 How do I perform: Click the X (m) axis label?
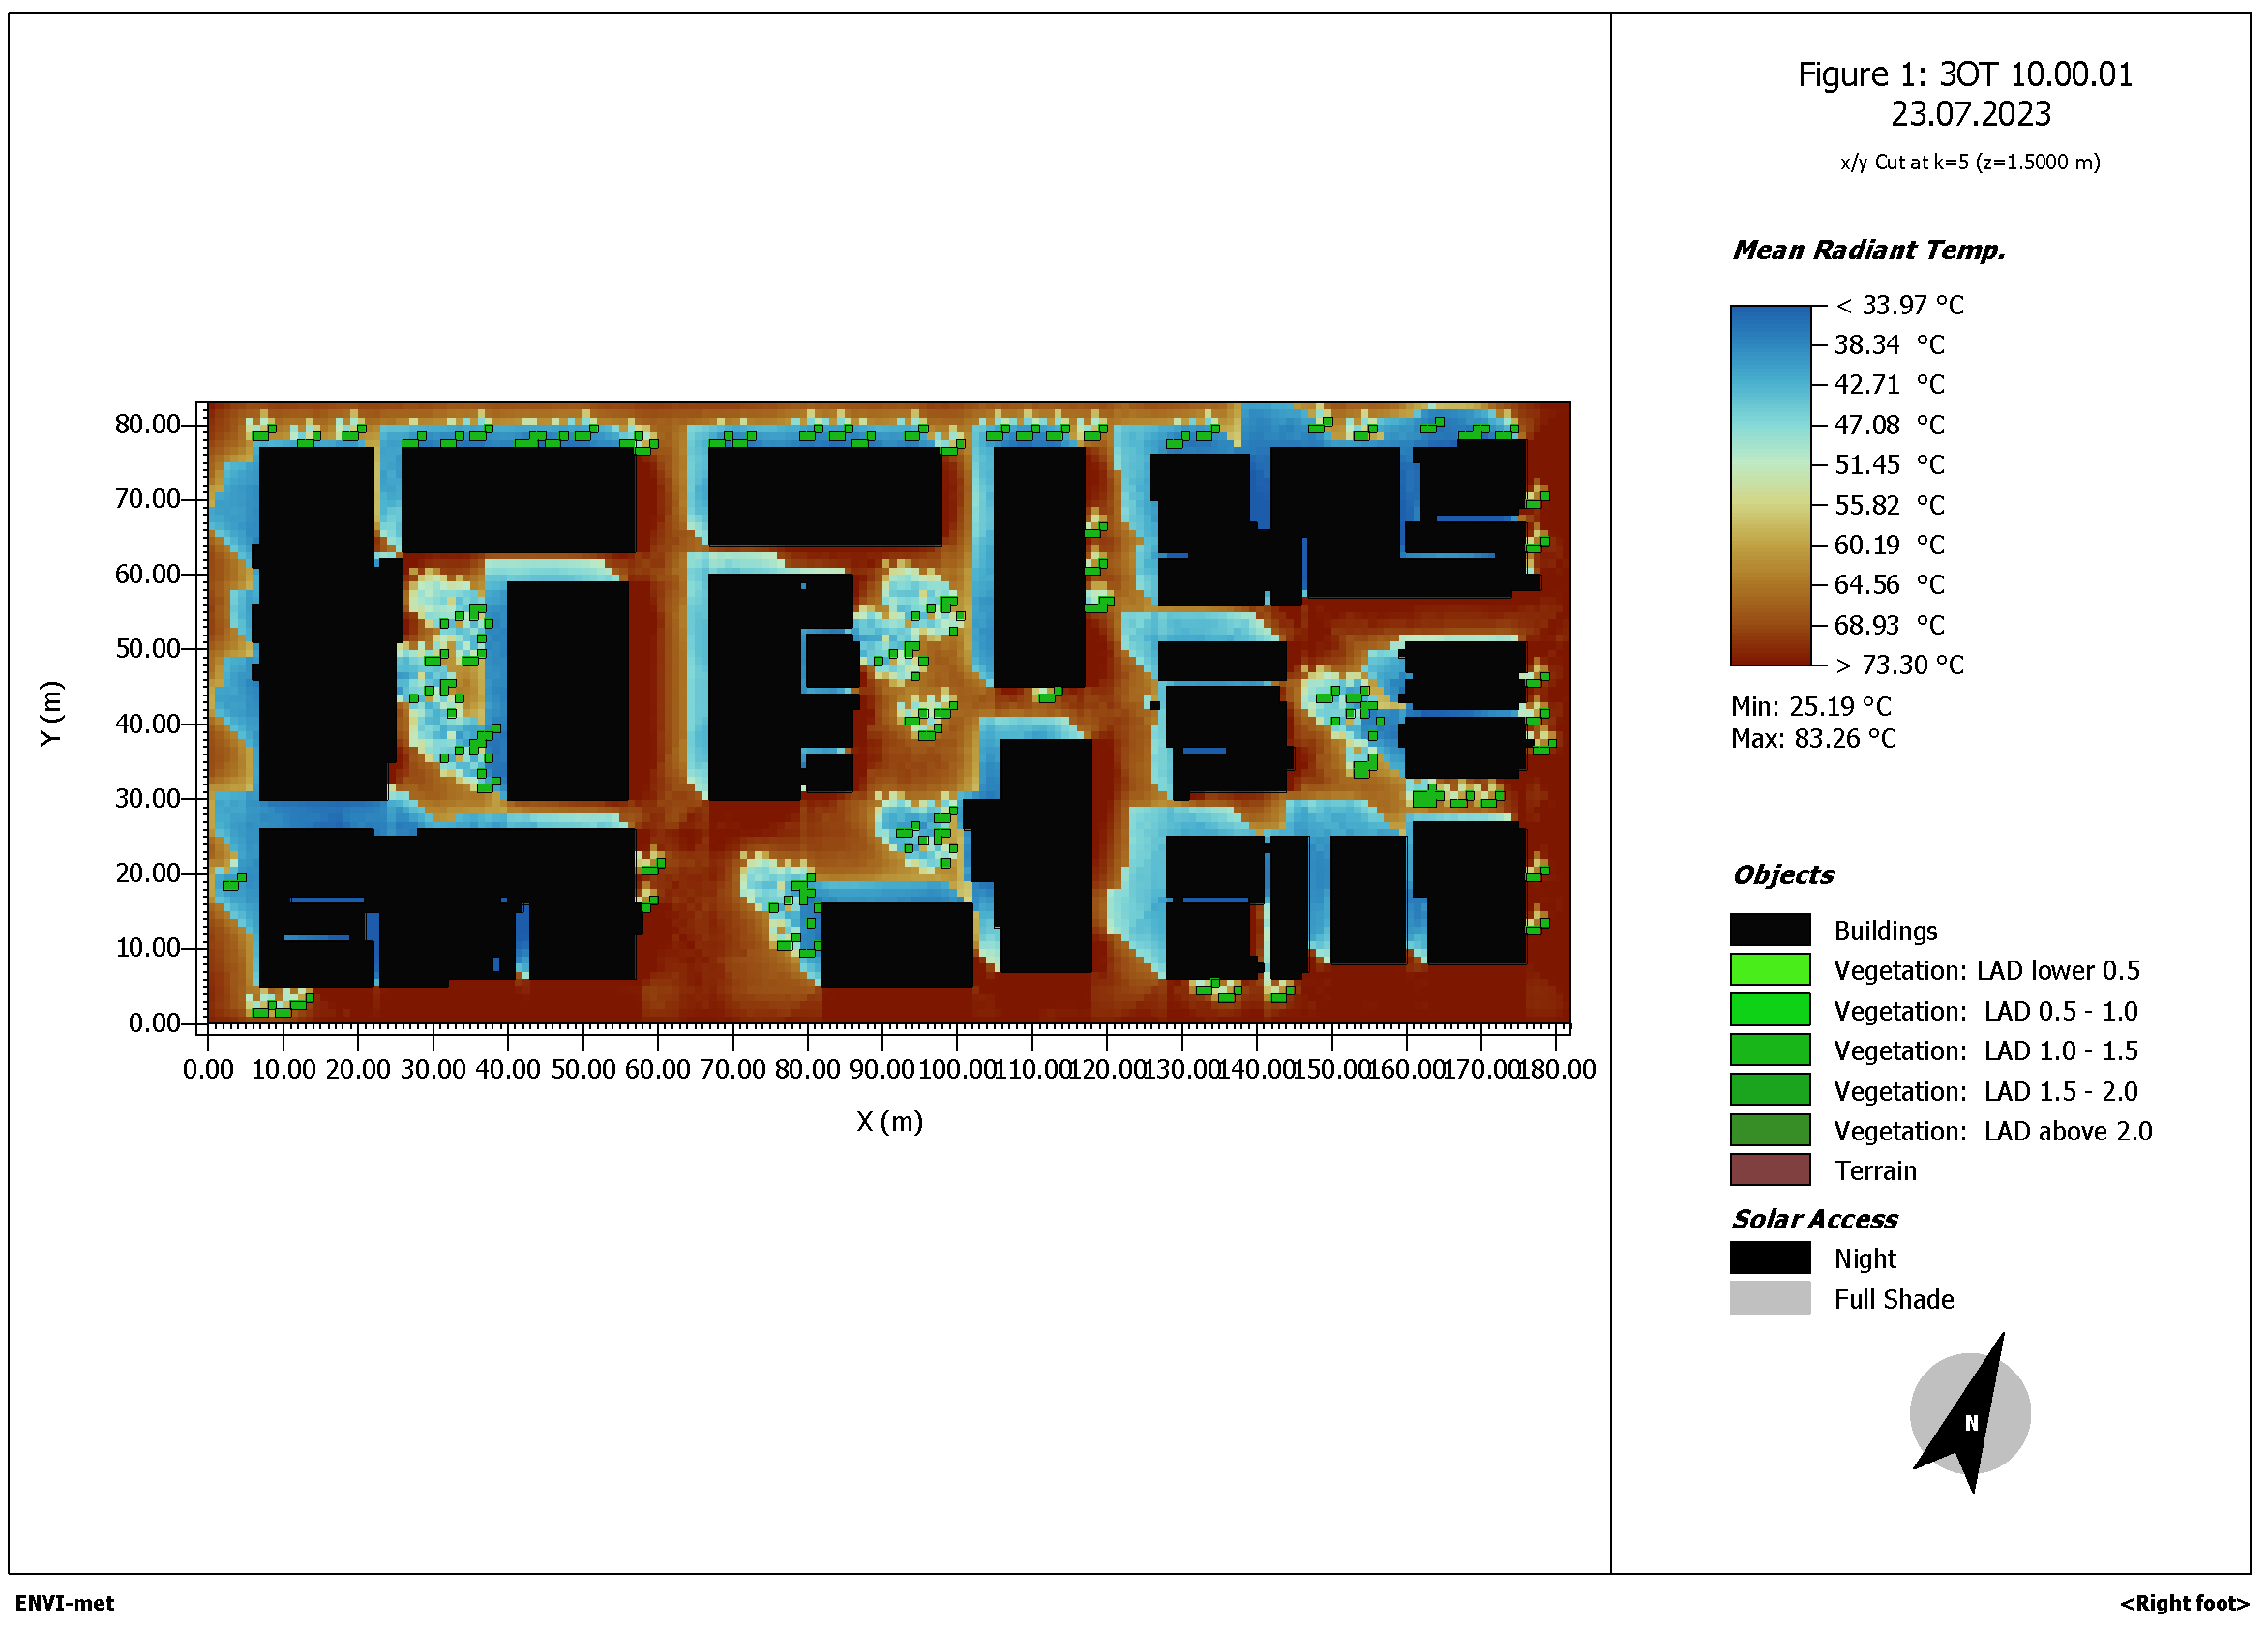coord(889,1121)
